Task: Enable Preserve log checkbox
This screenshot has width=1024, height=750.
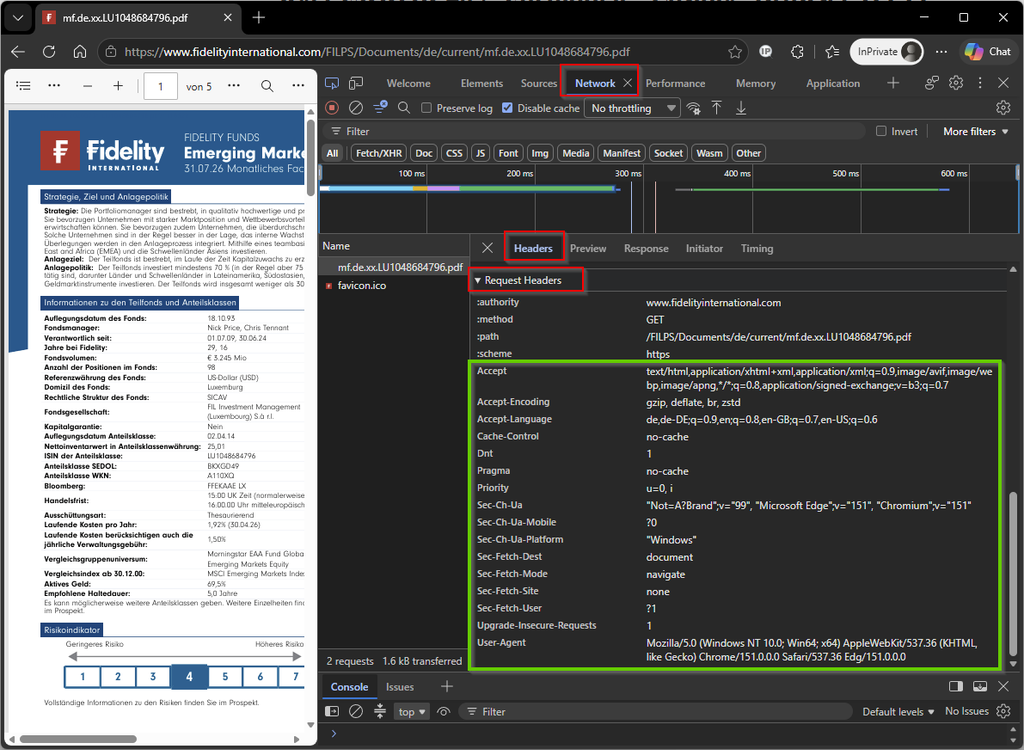Action: [426, 108]
